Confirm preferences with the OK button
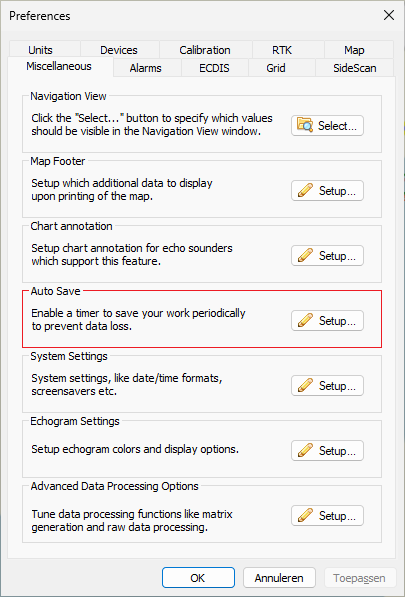The width and height of the screenshot is (405, 597). pos(198,578)
